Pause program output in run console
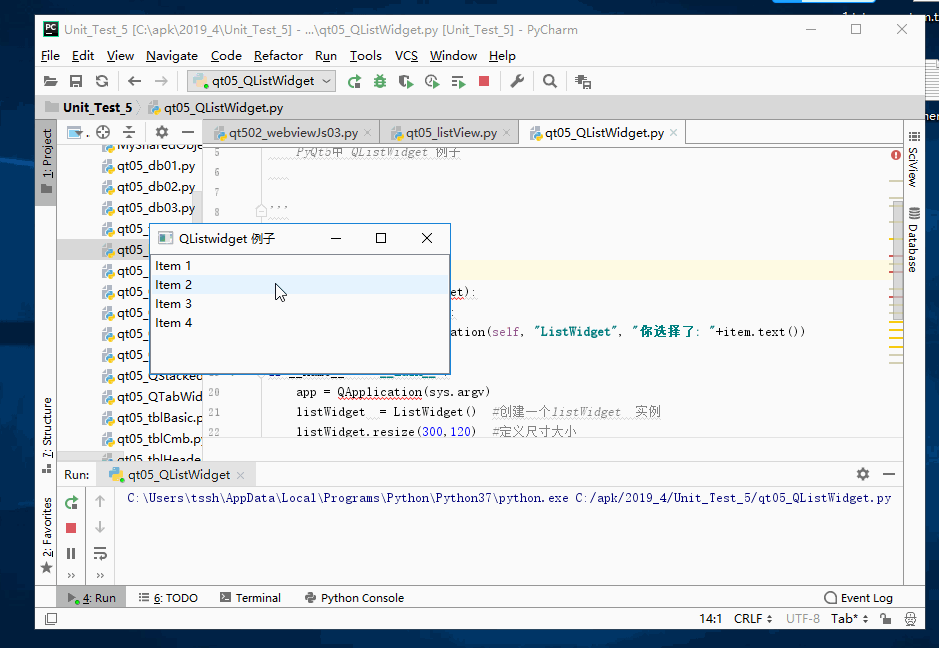This screenshot has width=939, height=648. (x=71, y=553)
